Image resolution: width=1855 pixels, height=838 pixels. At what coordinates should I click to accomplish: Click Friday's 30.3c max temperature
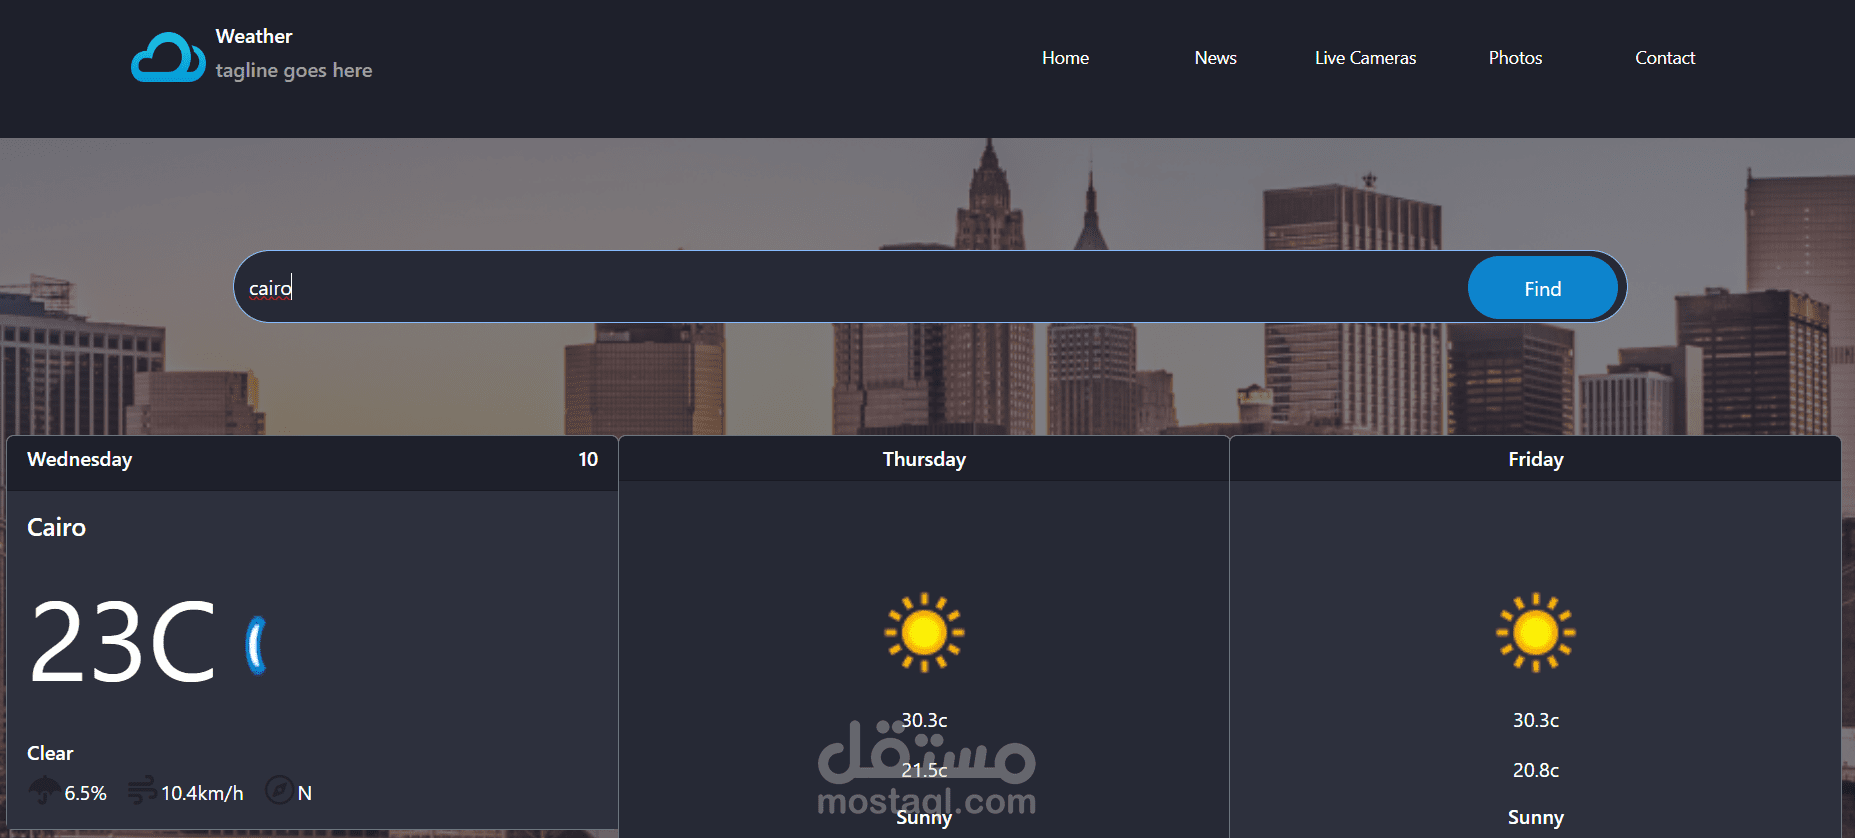tap(1536, 720)
